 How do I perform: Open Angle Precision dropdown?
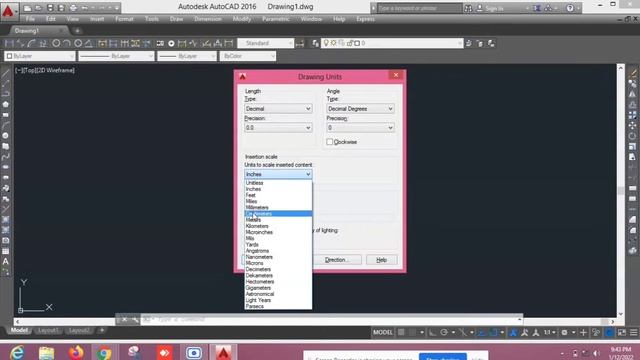[x=360, y=128]
